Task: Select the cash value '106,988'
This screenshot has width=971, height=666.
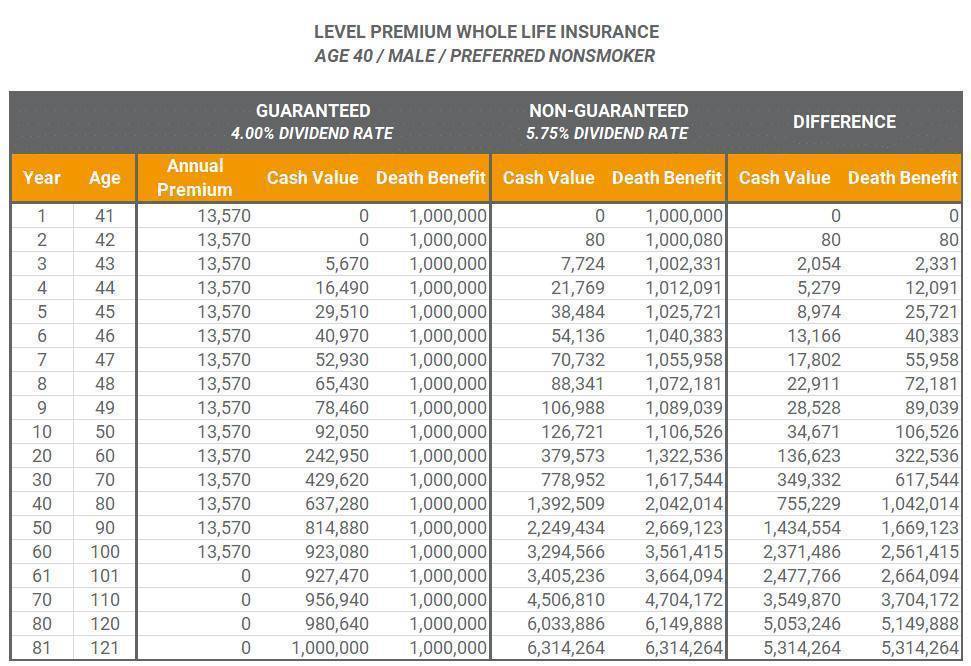Action: coord(573,408)
